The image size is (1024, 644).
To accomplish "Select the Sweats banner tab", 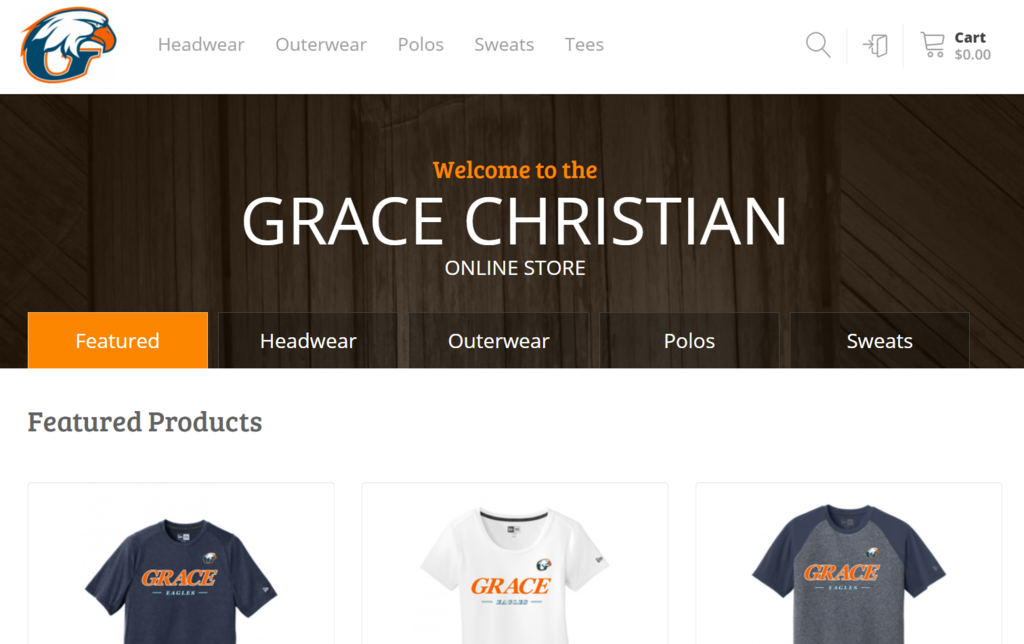I will pyautogui.click(x=880, y=340).
